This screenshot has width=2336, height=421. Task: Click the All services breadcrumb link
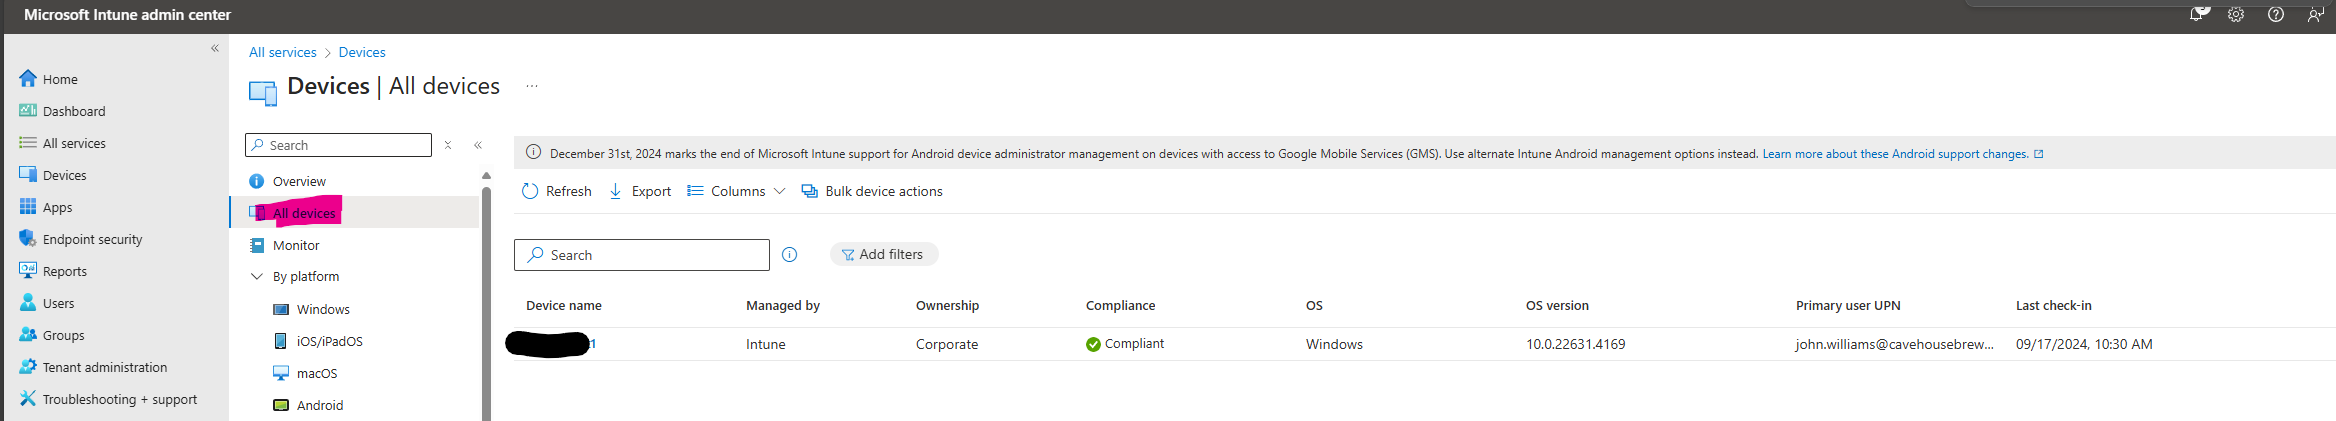click(x=283, y=52)
